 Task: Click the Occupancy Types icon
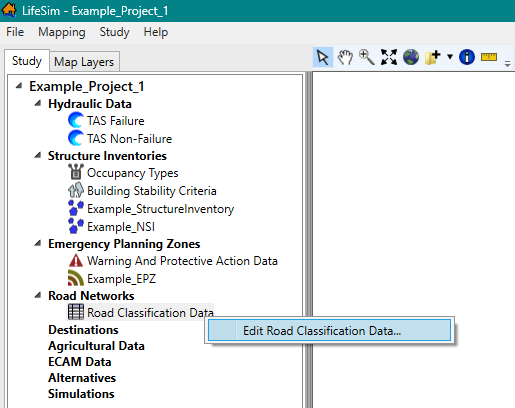(x=76, y=172)
